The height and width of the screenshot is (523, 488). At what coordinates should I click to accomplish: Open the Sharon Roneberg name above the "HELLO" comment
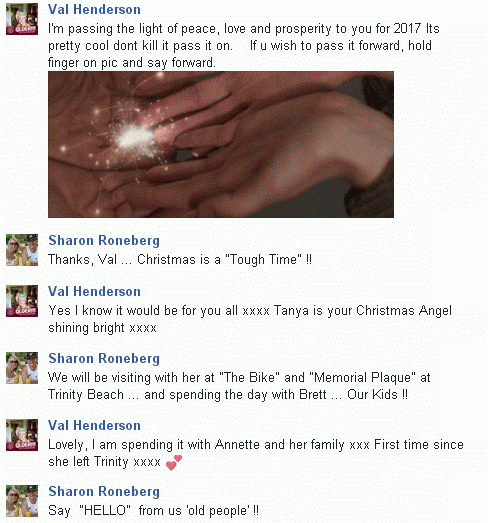[x=104, y=492]
